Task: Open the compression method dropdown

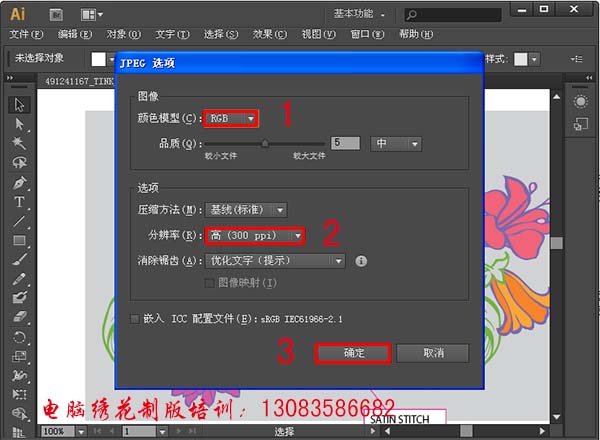Action: (246, 210)
